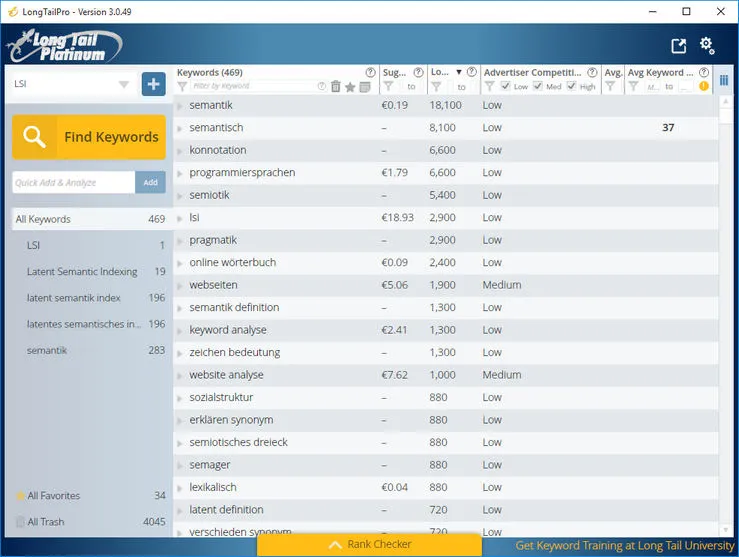Toggle the Med competition checkbox

[538, 86]
